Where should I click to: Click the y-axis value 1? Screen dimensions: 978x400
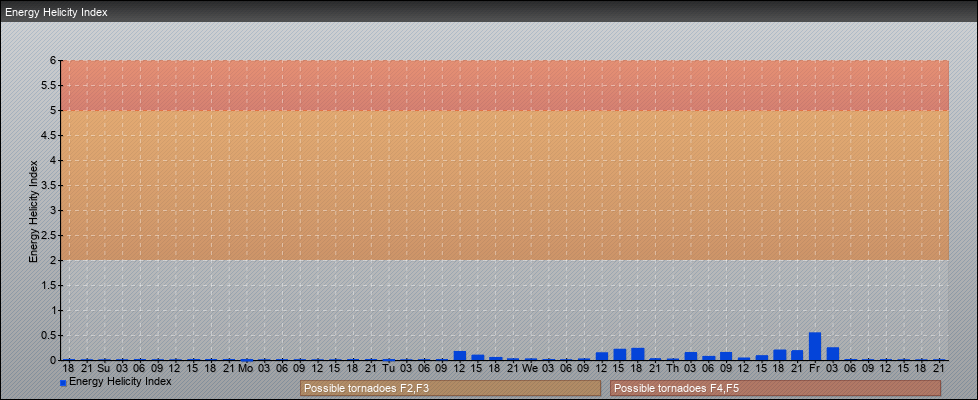(54, 310)
